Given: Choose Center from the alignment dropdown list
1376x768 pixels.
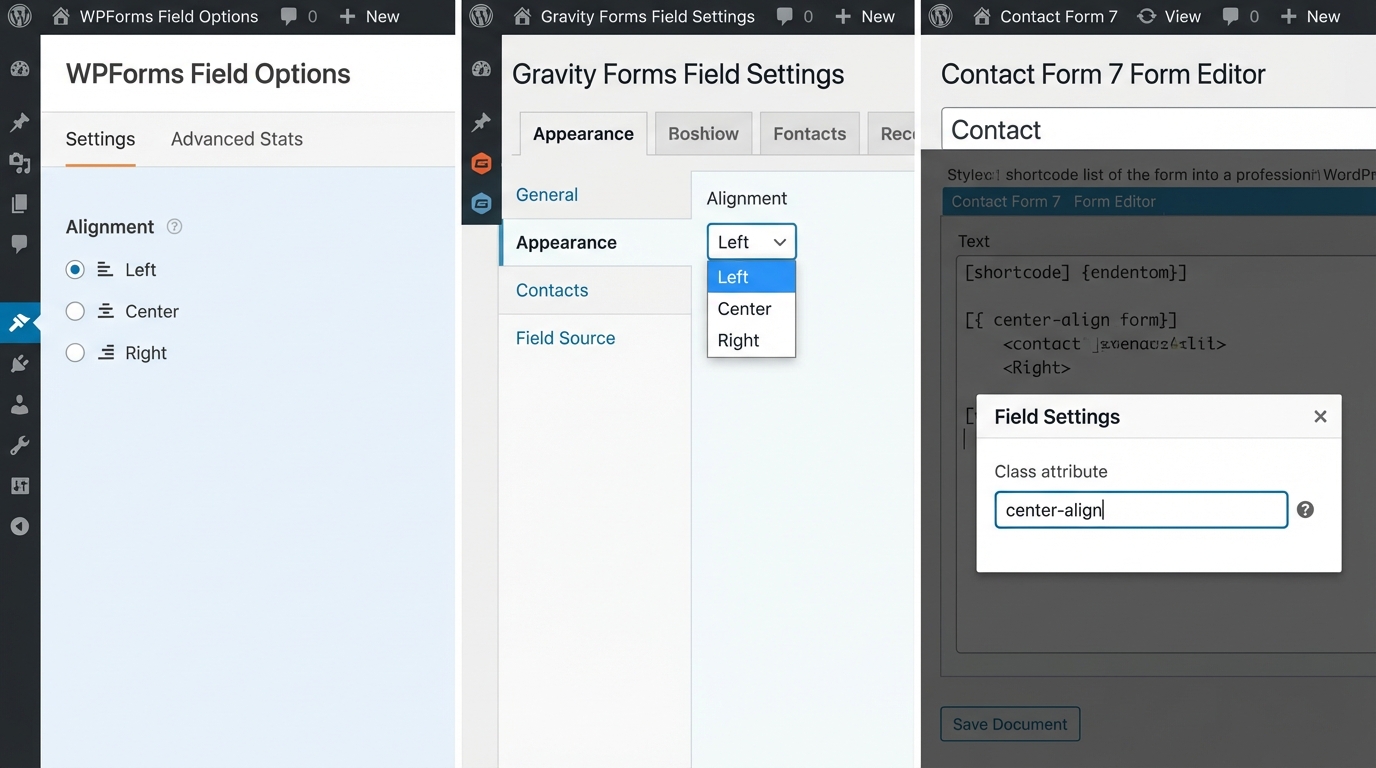Looking at the screenshot, I should (743, 309).
